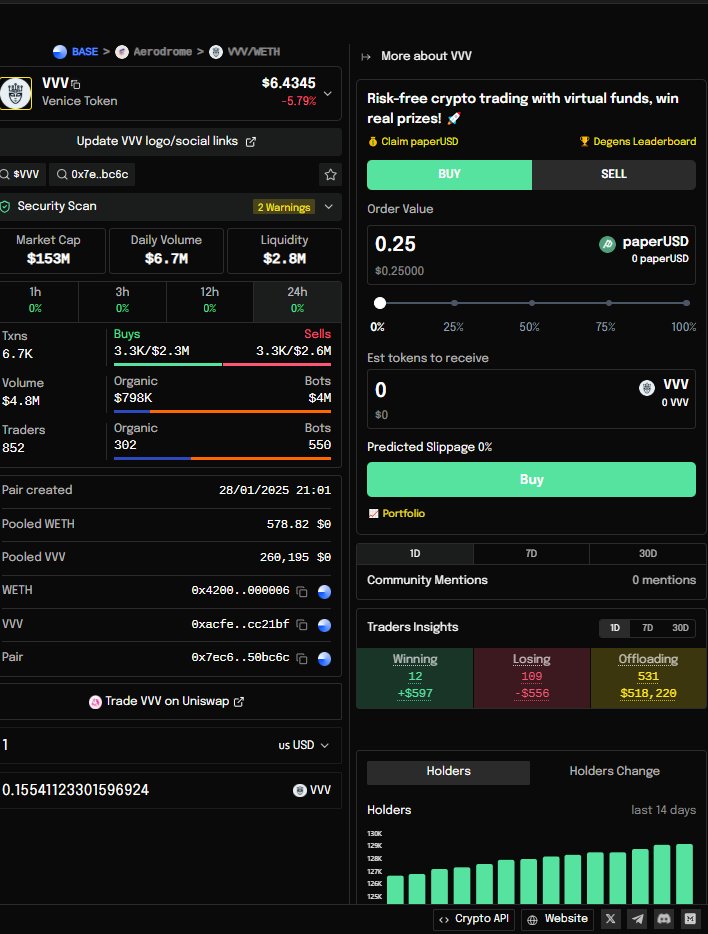Select the 12h timeframe
Viewport: 708px width, 934px height.
pos(210,300)
